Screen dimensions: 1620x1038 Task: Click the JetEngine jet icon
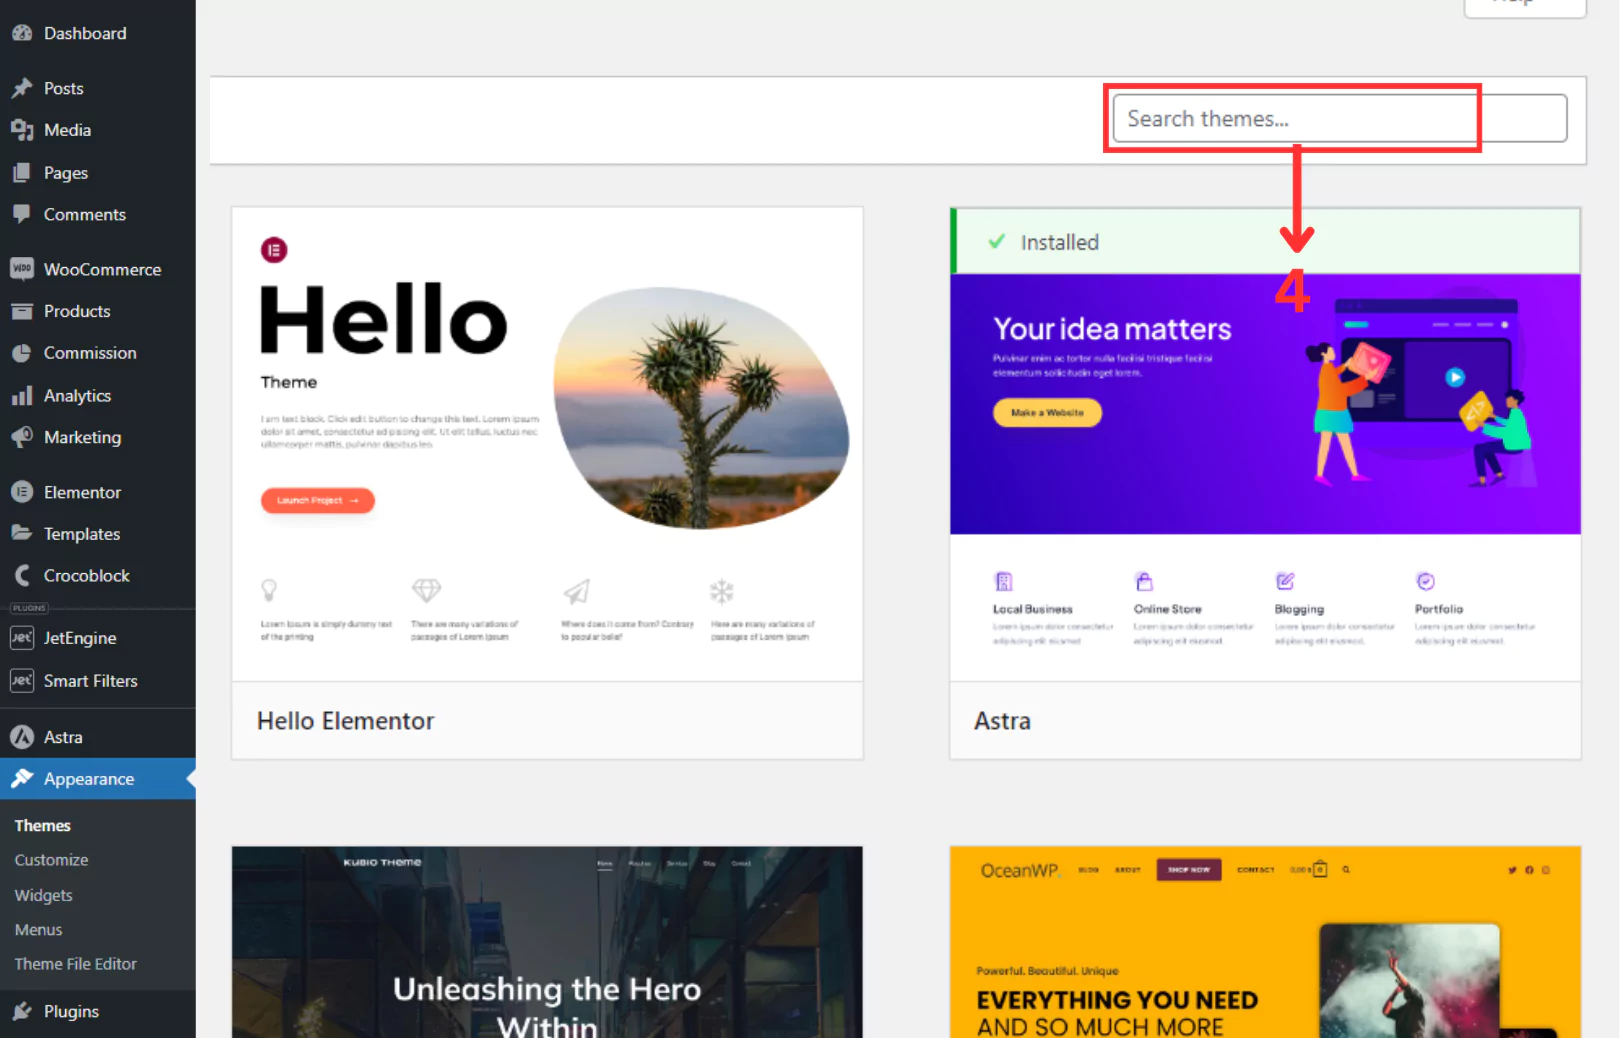(22, 638)
